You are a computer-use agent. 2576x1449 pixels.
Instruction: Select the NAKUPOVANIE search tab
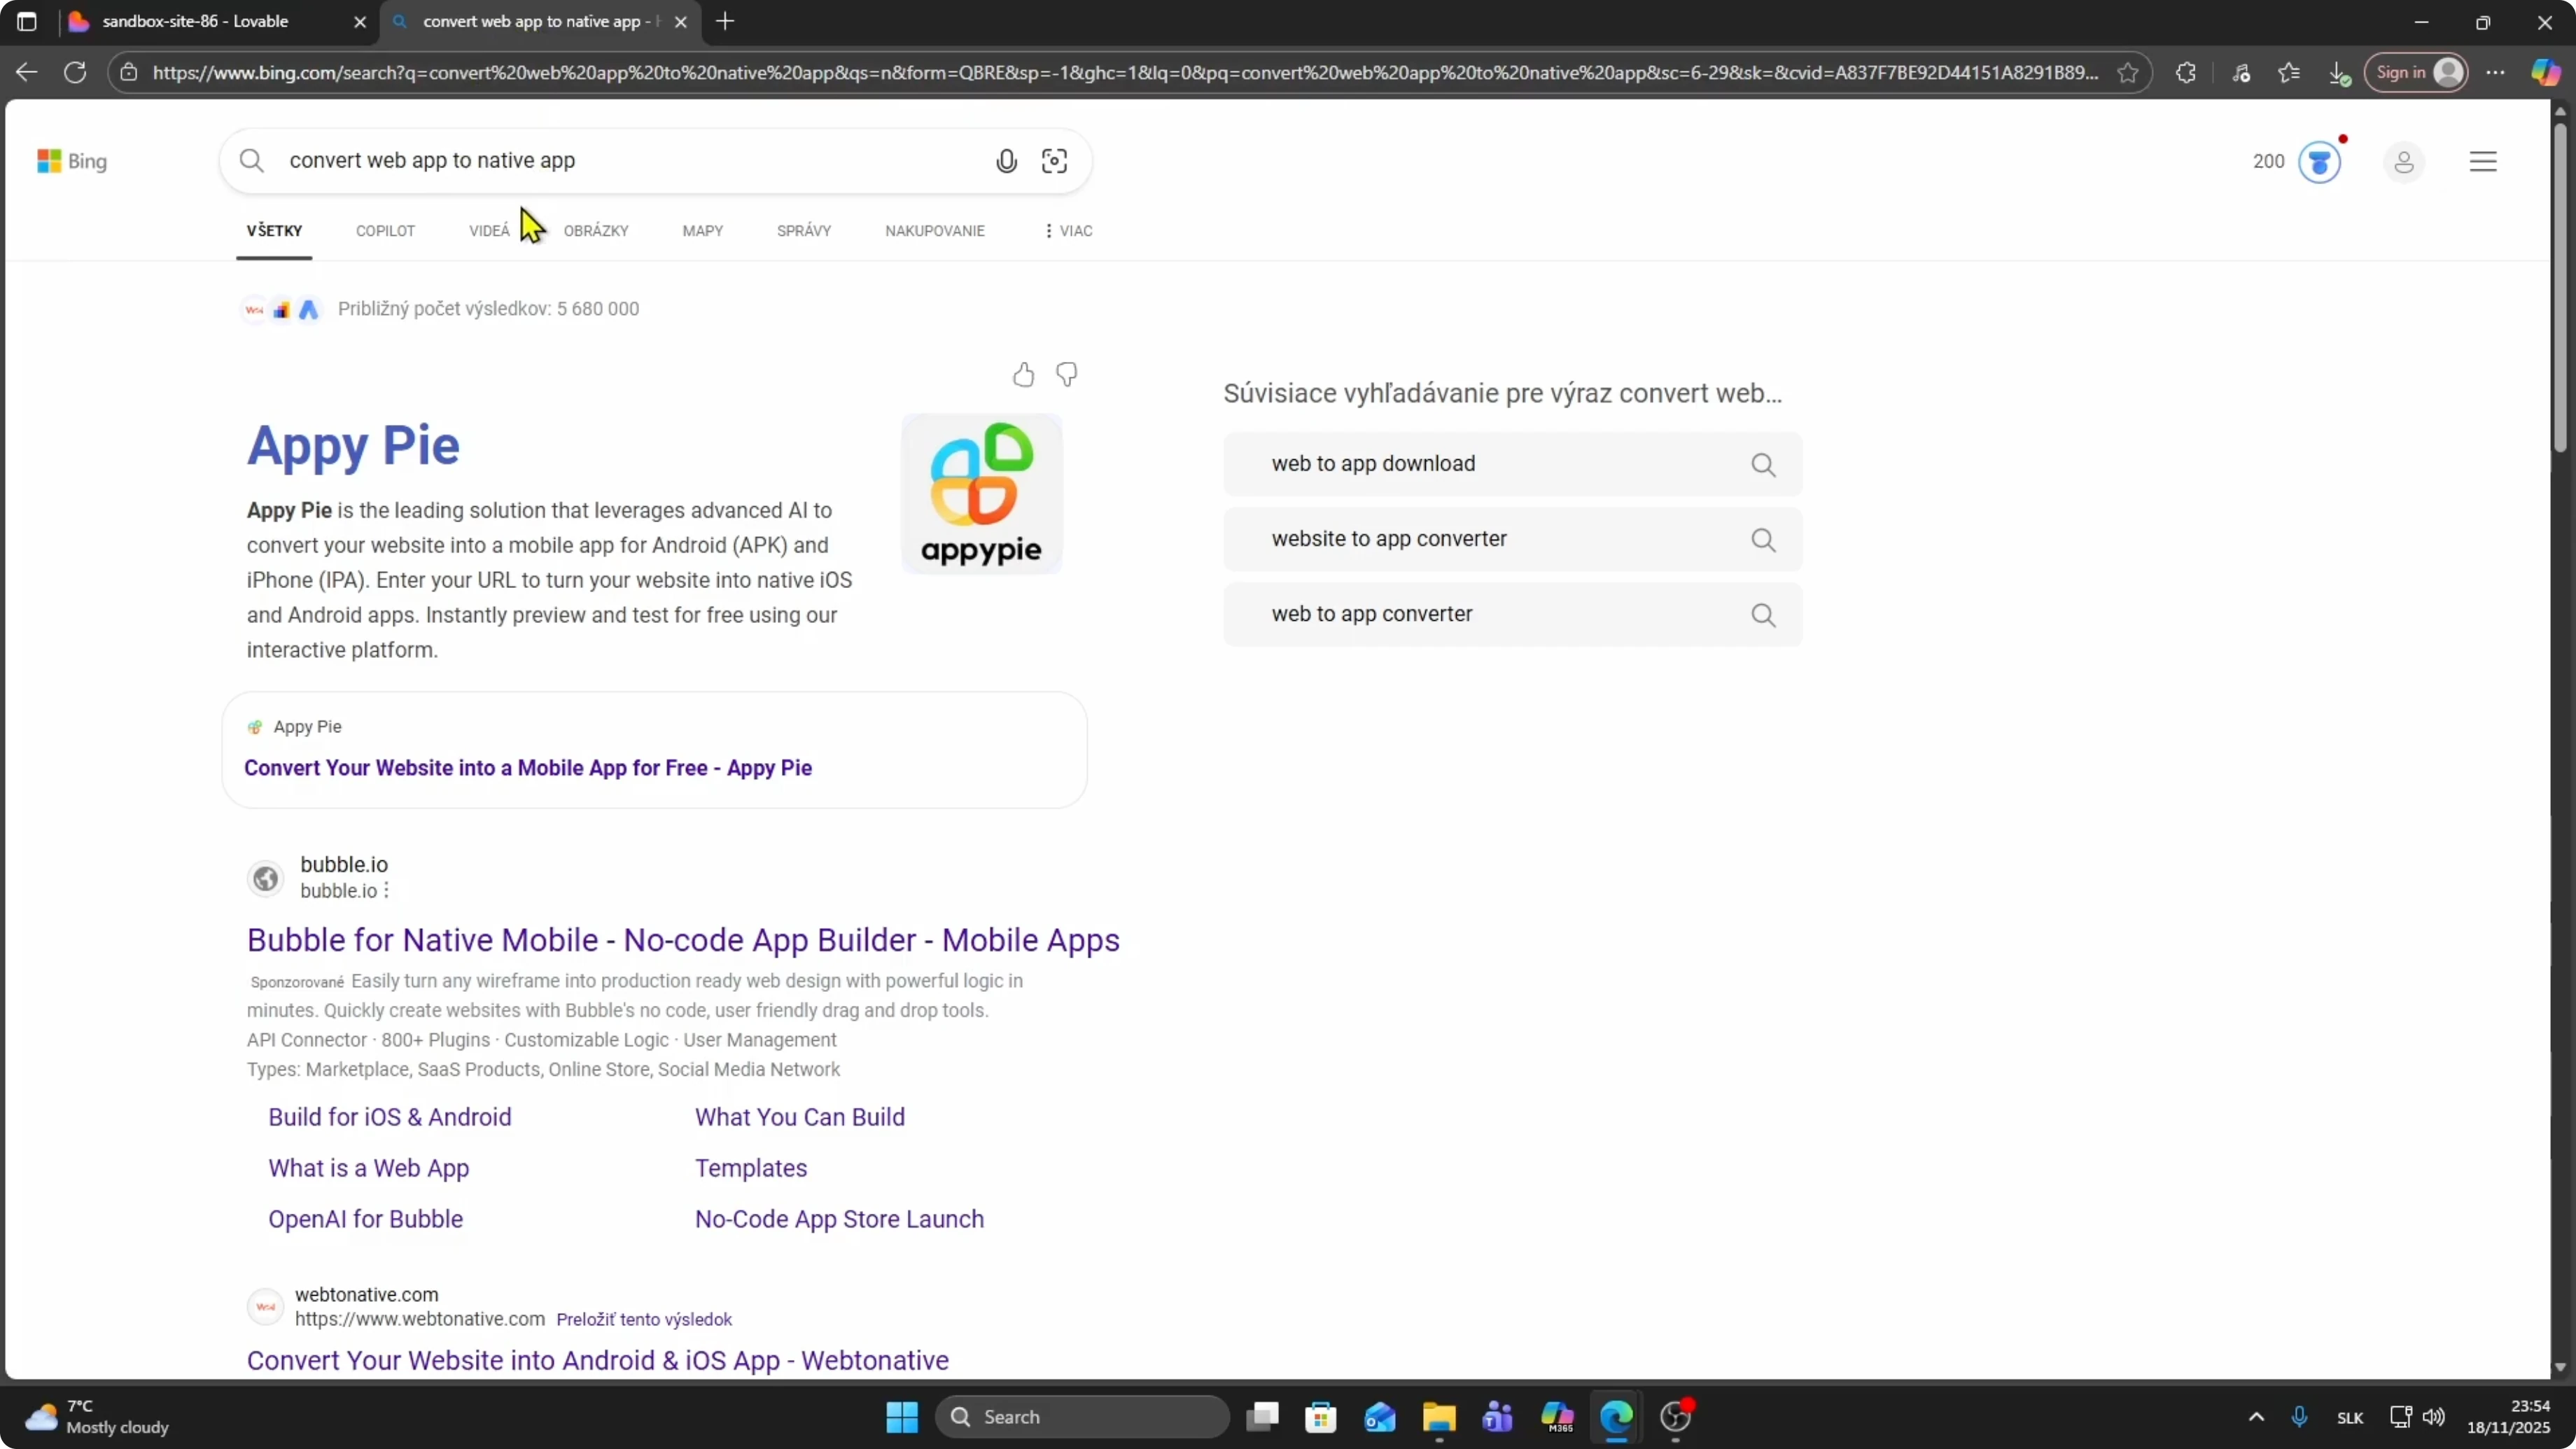pyautogui.click(x=935, y=231)
